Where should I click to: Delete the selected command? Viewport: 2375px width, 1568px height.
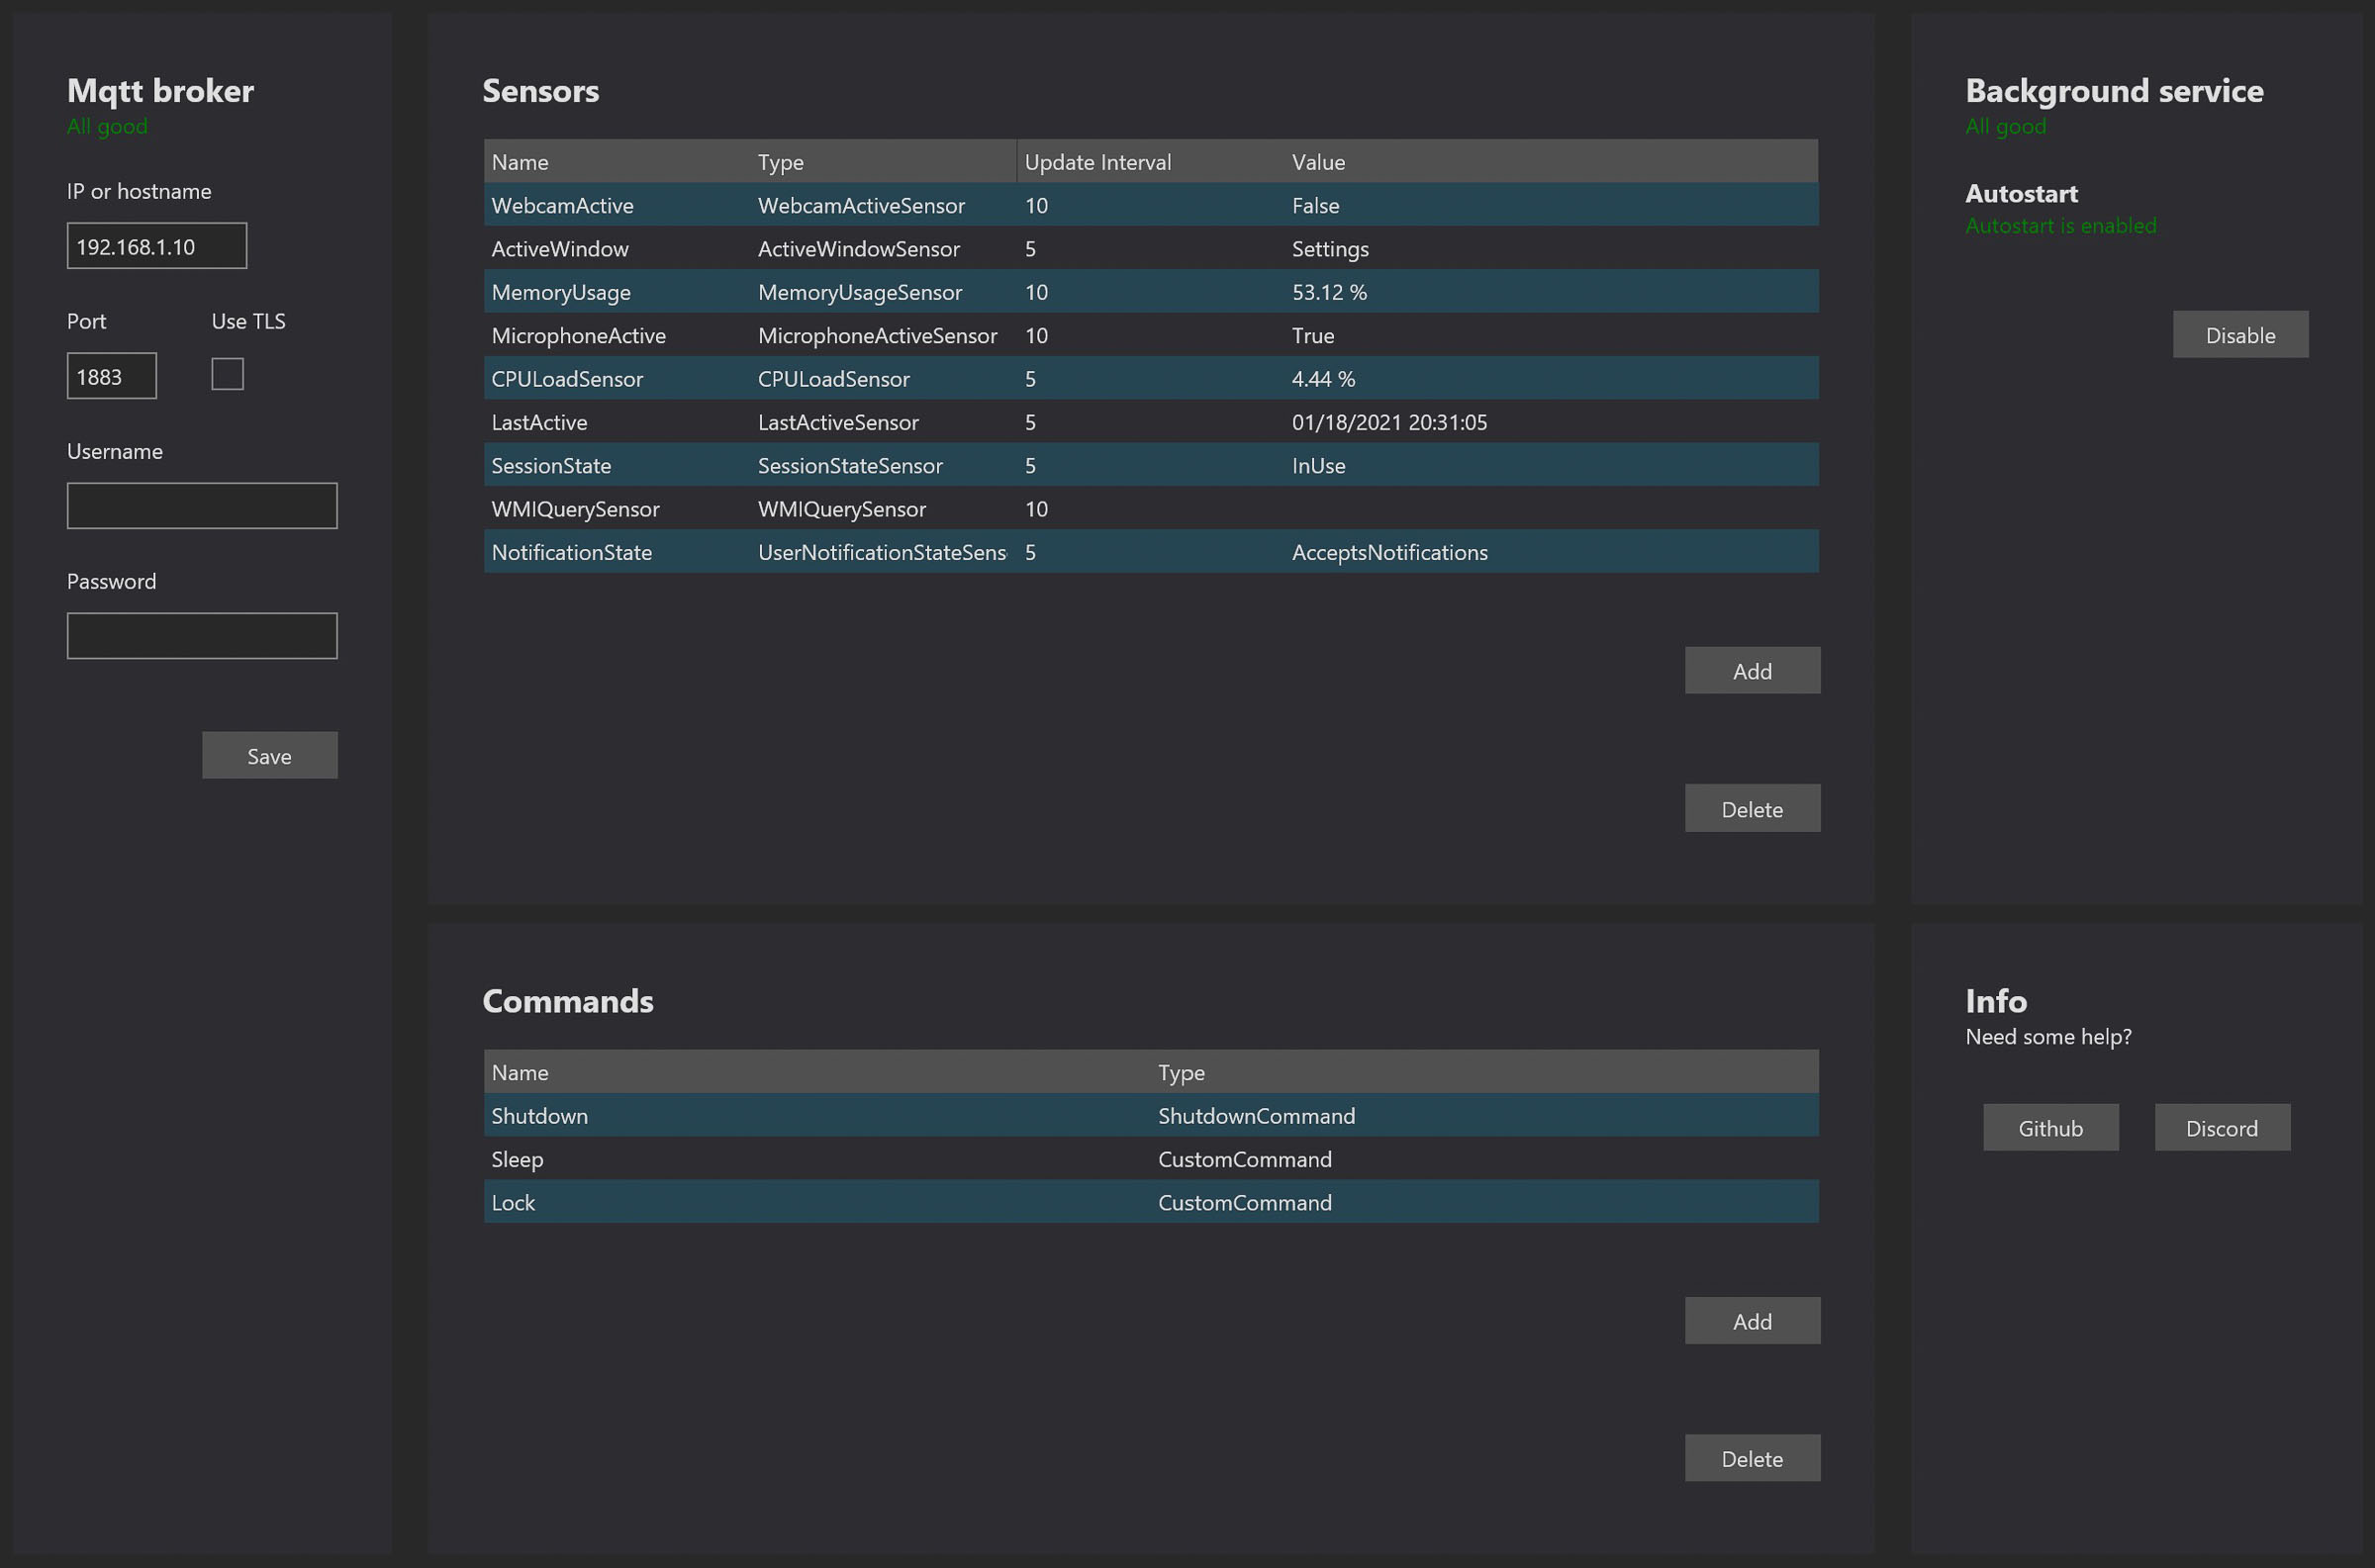(x=1752, y=1459)
